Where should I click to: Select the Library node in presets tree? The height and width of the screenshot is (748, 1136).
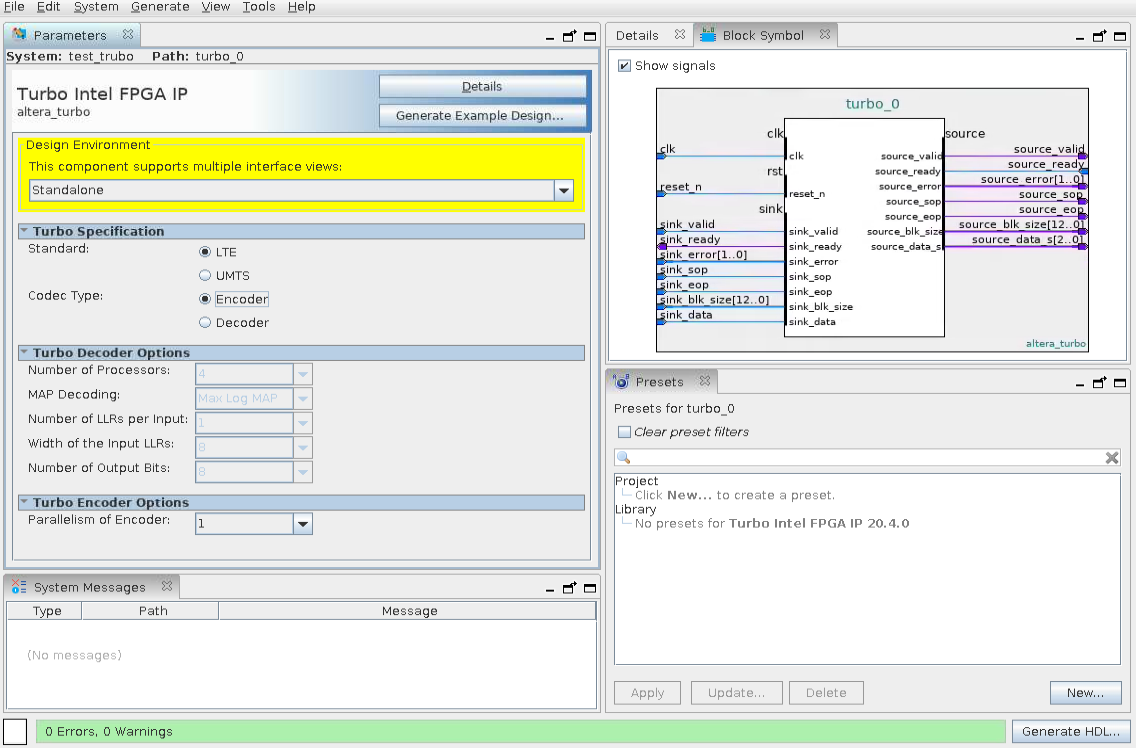(635, 509)
